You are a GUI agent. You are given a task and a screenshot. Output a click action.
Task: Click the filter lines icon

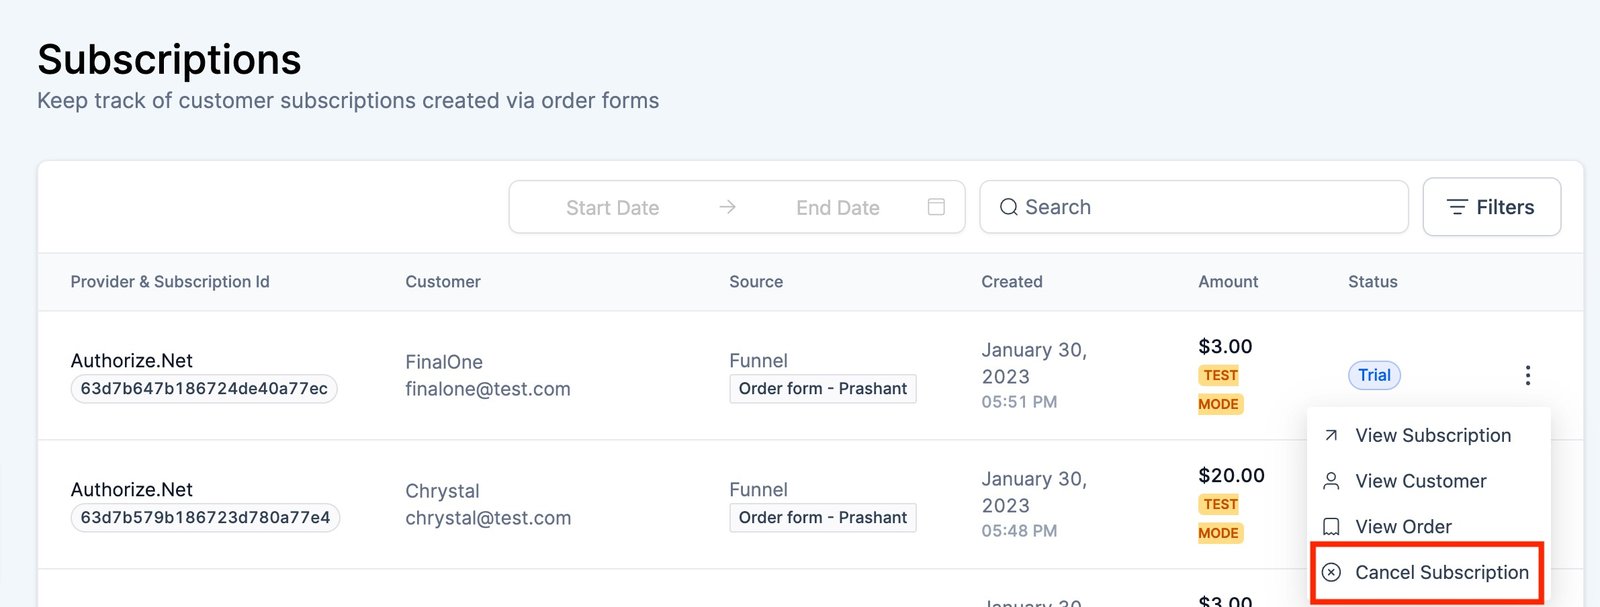[1457, 207]
